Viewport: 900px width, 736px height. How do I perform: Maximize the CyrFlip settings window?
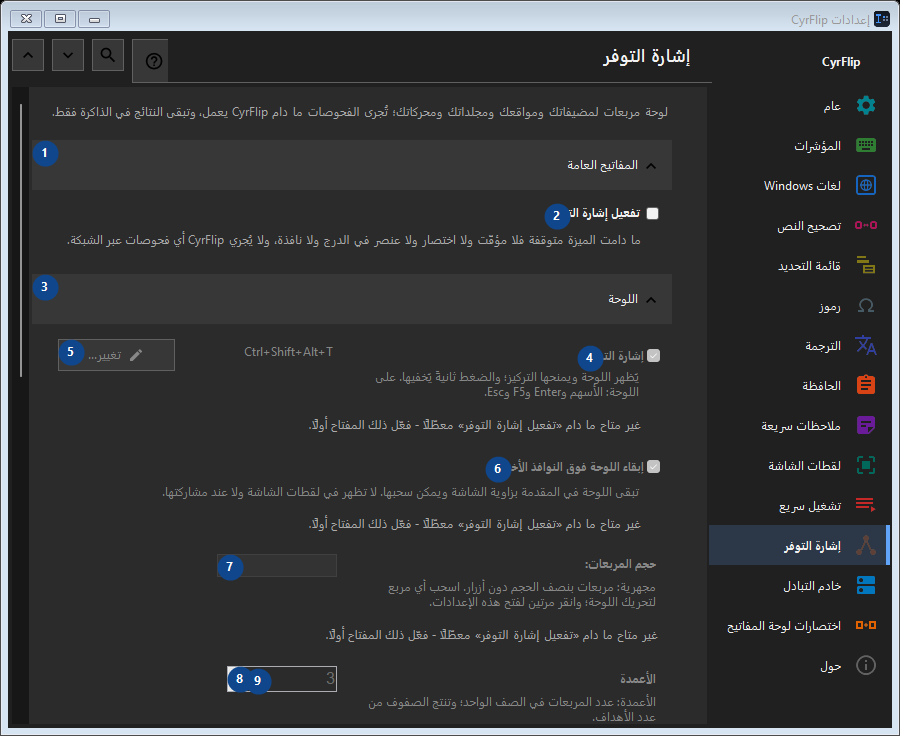[x=60, y=19]
